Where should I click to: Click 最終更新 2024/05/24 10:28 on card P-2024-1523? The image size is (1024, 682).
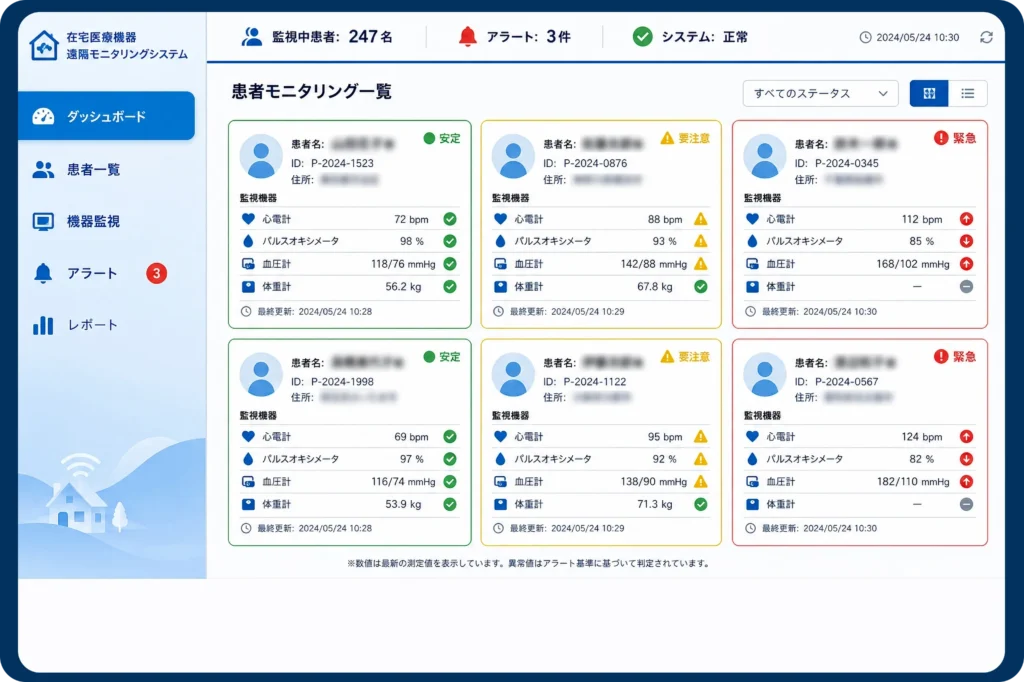point(307,312)
